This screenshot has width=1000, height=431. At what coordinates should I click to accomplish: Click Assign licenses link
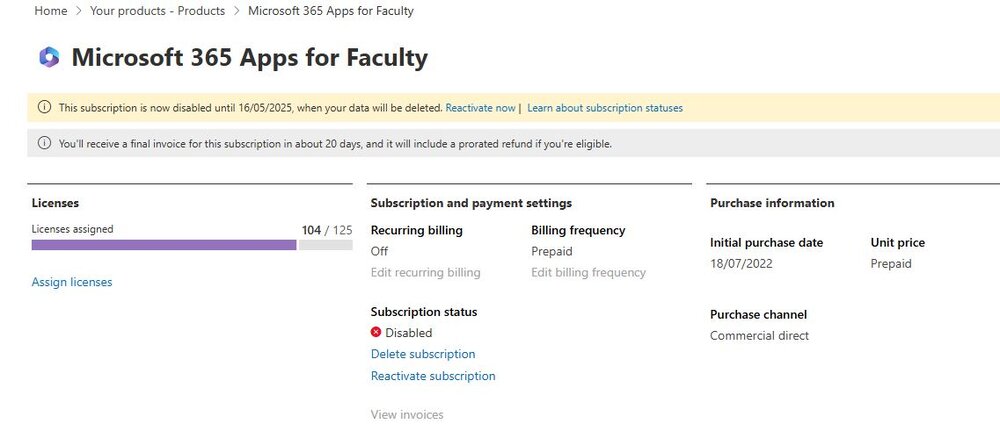(72, 282)
